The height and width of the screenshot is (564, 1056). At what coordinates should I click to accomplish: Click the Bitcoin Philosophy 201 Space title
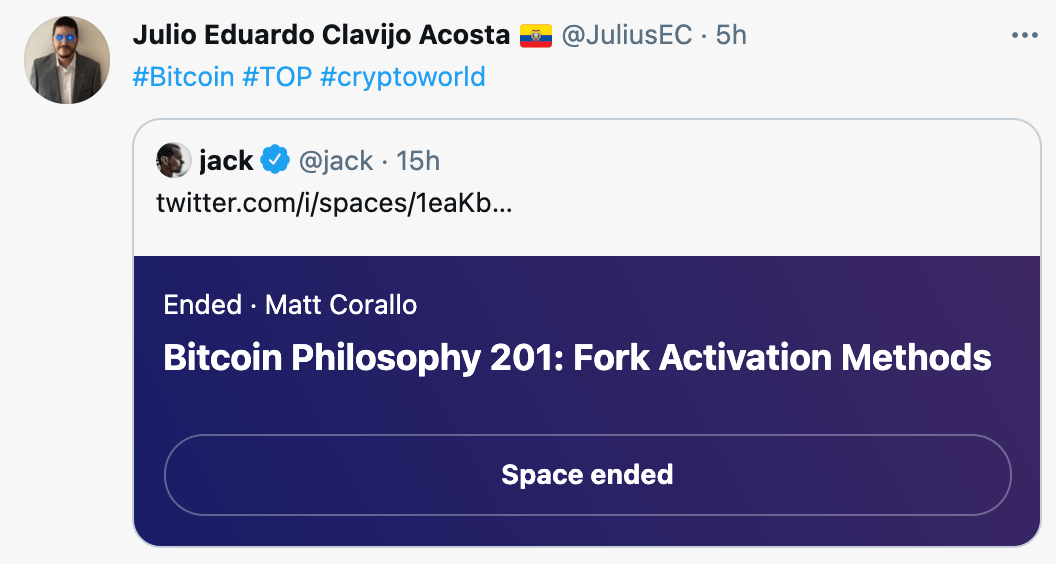click(577, 357)
